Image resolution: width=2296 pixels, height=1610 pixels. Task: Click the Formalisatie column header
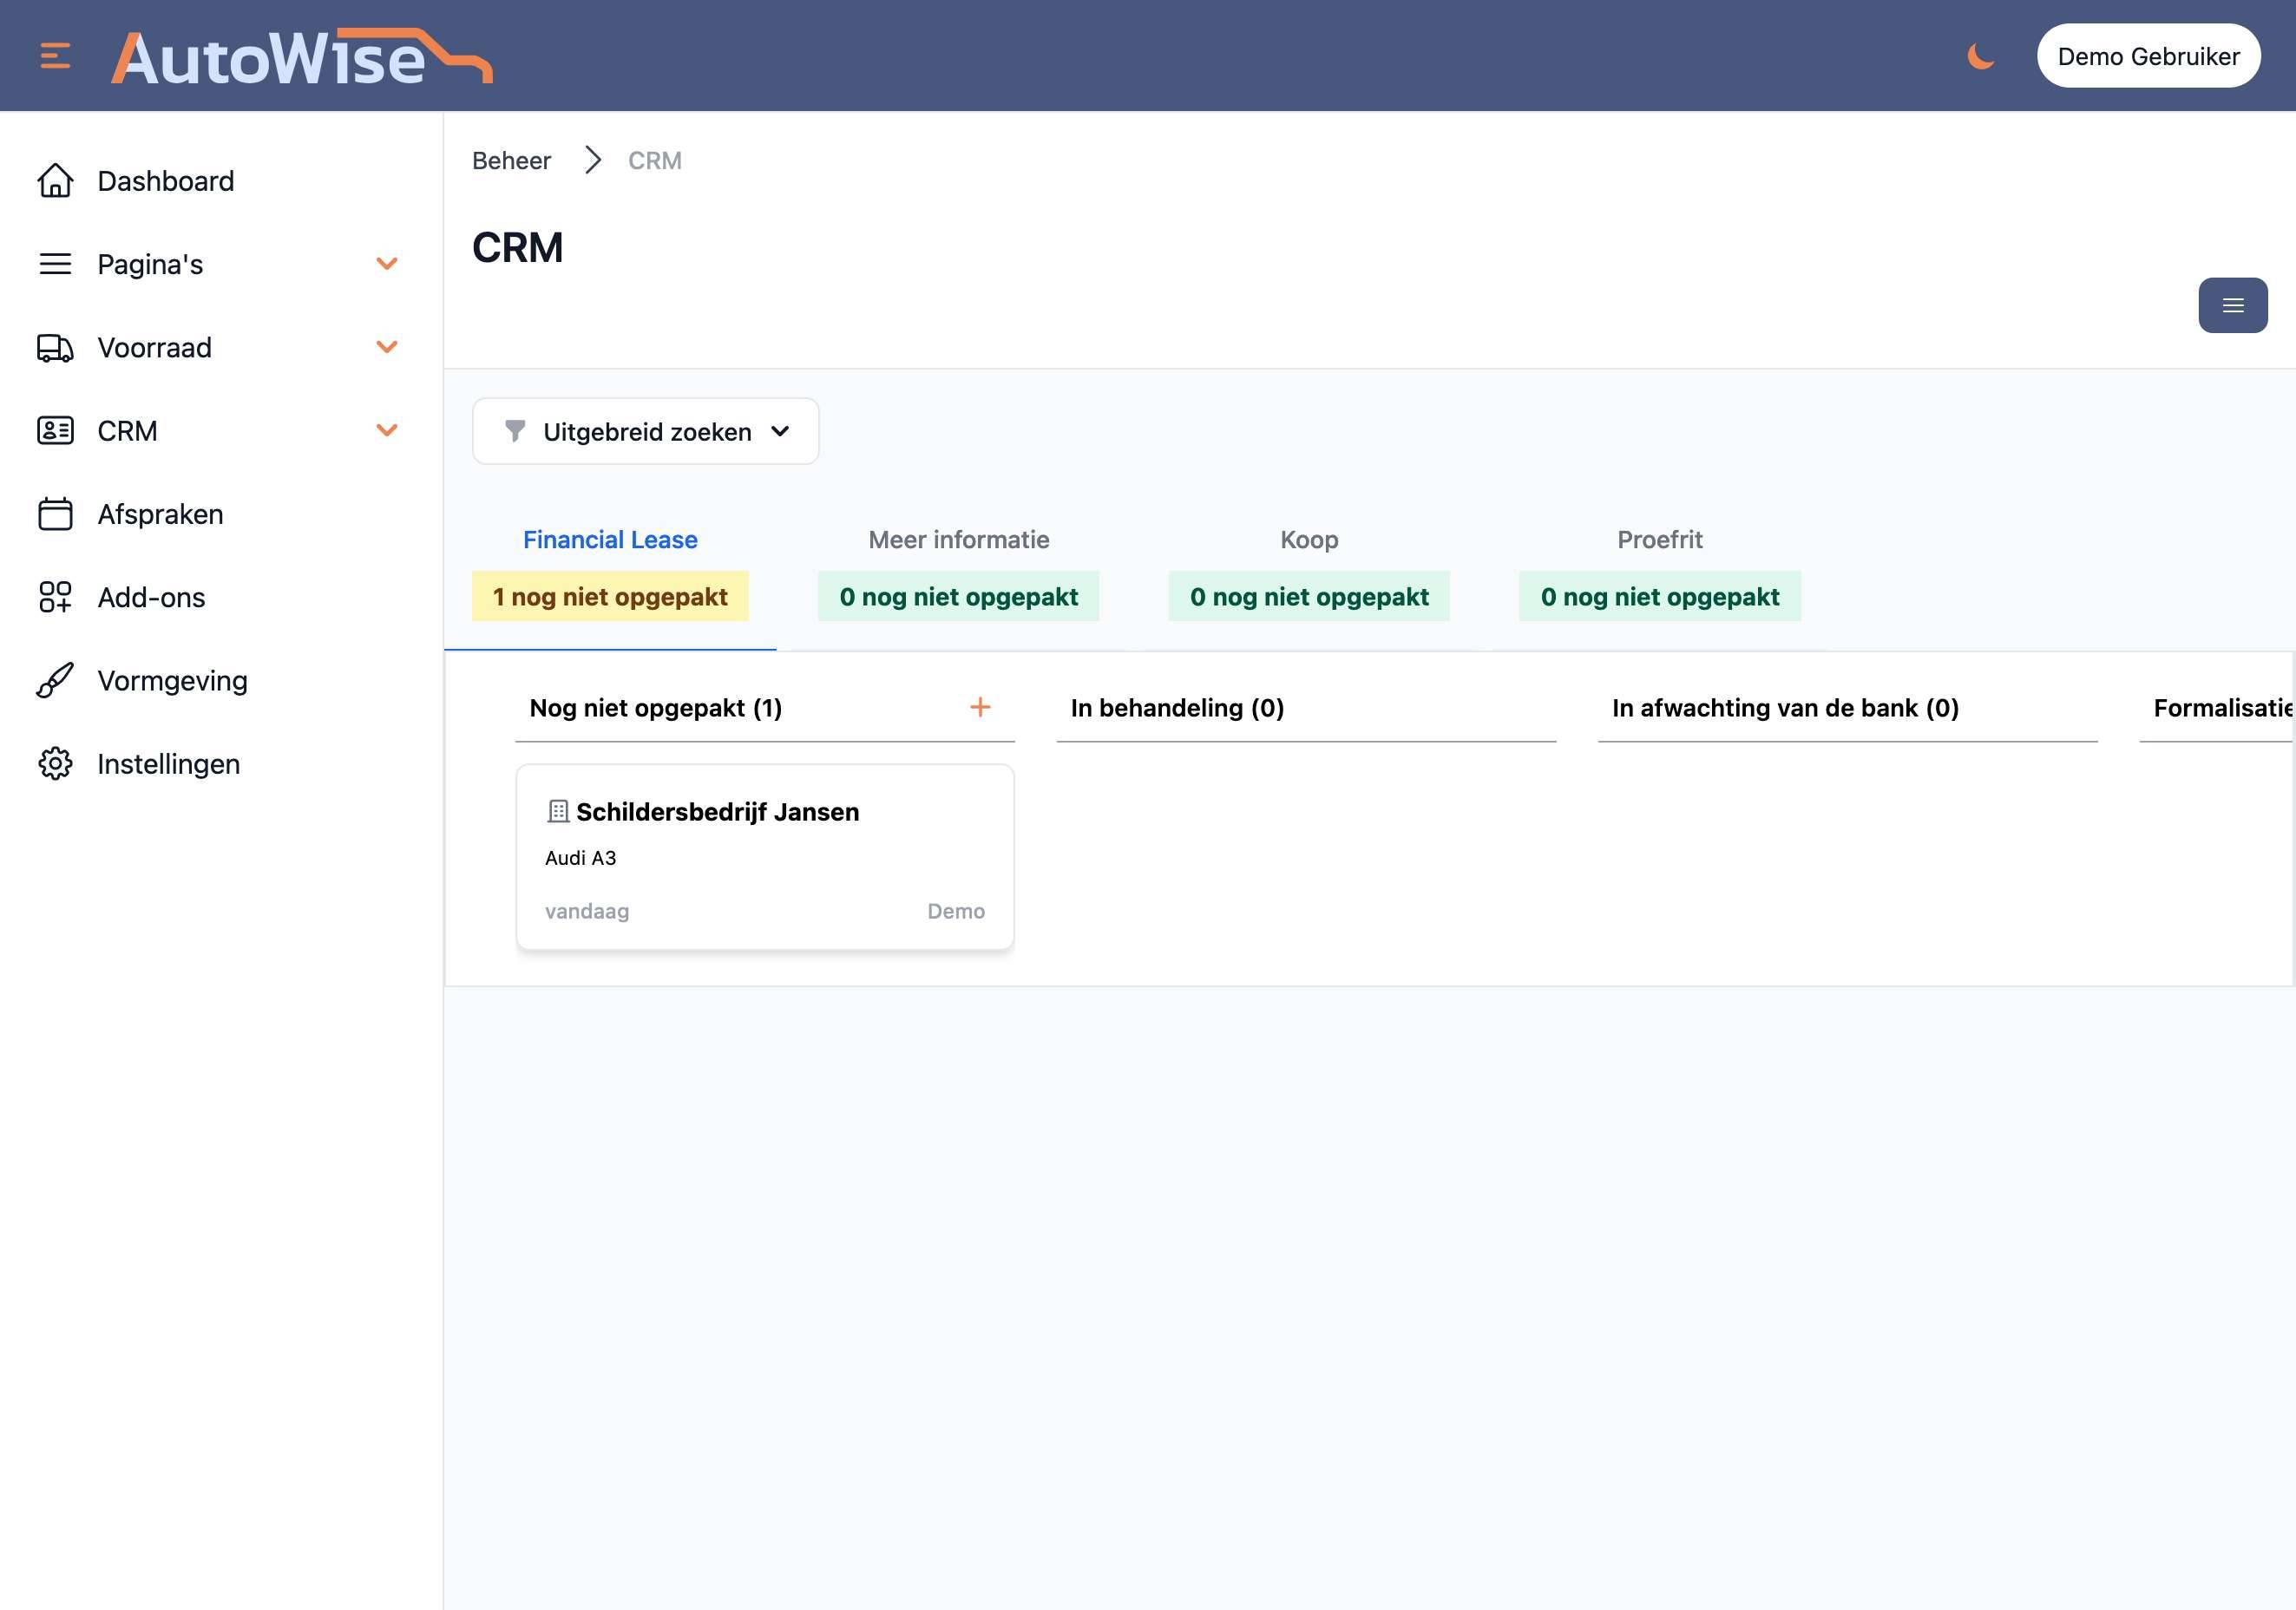click(2222, 708)
